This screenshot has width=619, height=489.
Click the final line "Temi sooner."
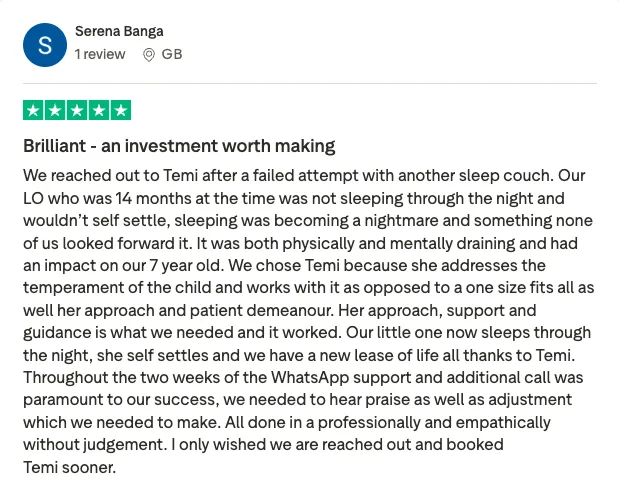[70, 467]
